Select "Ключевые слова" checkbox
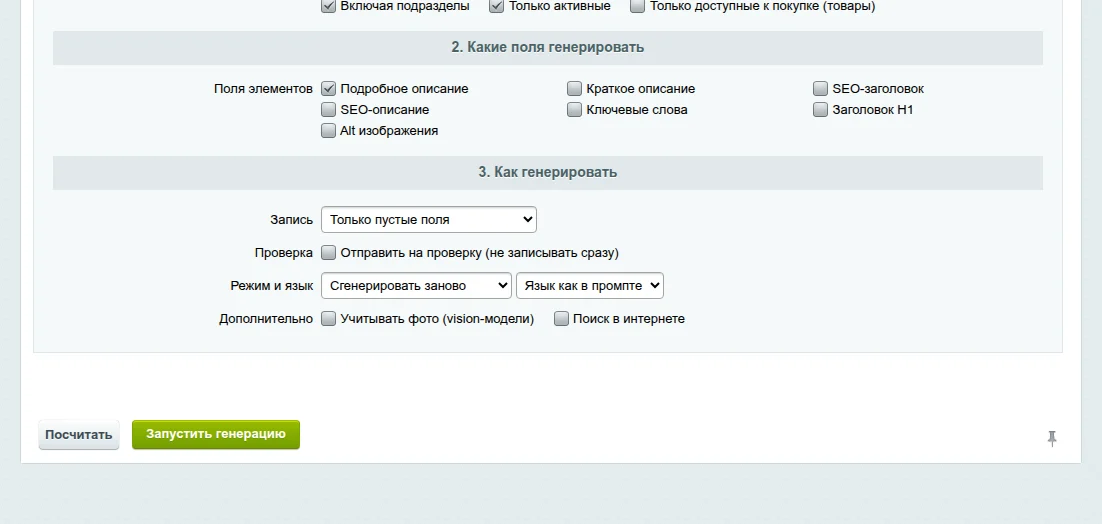 coord(574,110)
